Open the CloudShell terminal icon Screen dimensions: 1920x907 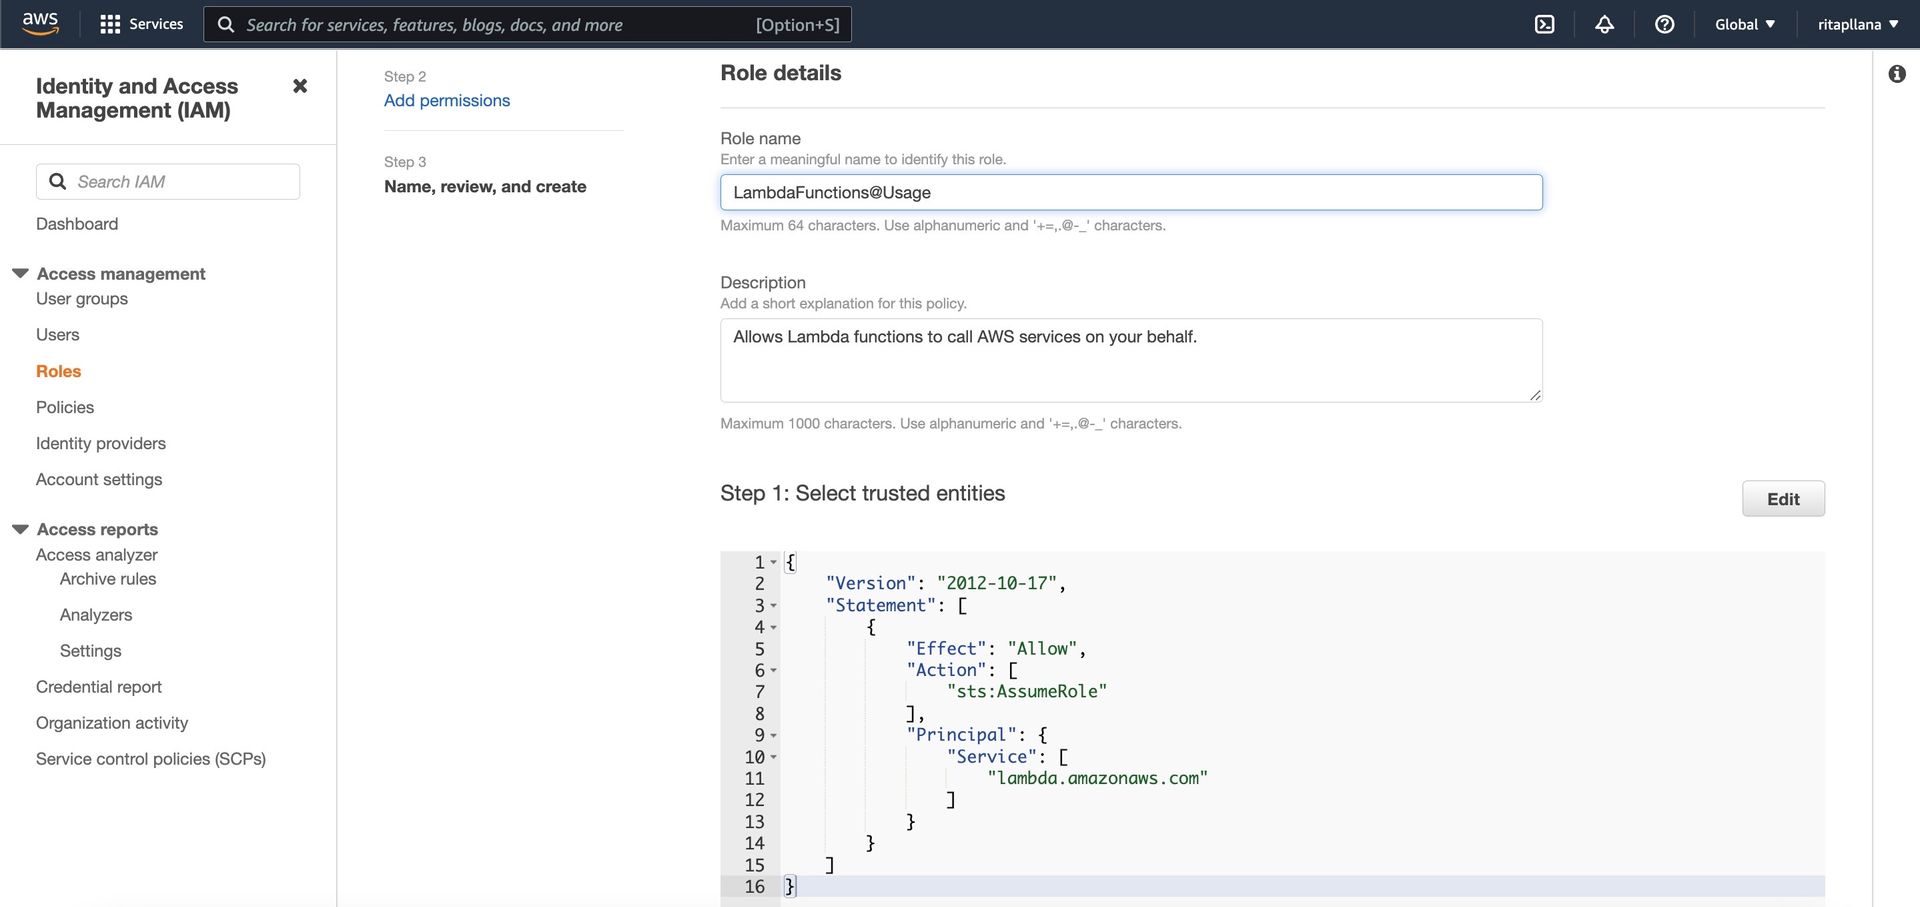[1545, 24]
